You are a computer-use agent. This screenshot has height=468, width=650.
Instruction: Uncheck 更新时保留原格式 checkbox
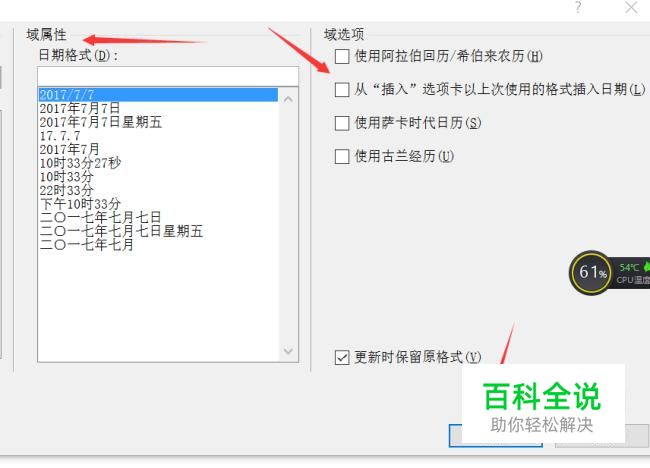point(342,357)
